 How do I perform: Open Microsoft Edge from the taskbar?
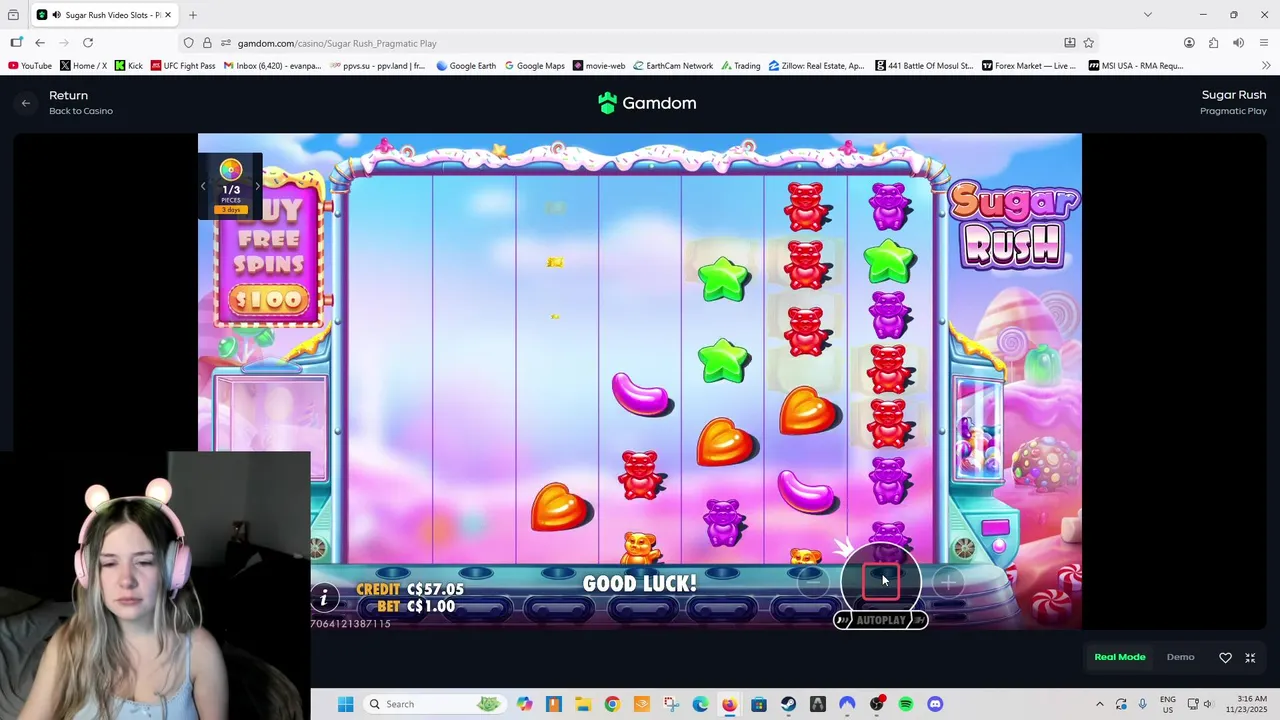[700, 704]
